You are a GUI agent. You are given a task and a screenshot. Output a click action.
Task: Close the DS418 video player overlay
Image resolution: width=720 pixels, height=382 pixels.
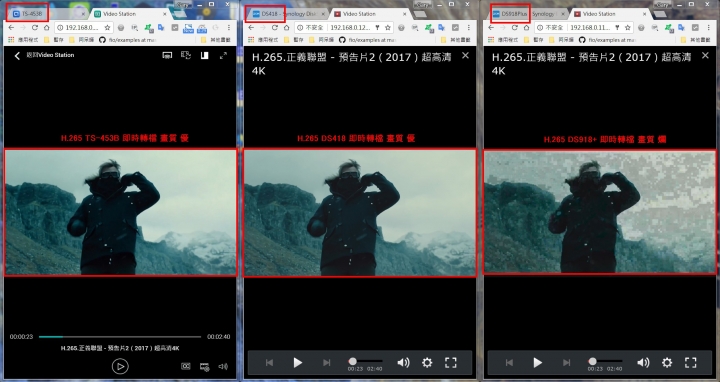click(x=465, y=56)
